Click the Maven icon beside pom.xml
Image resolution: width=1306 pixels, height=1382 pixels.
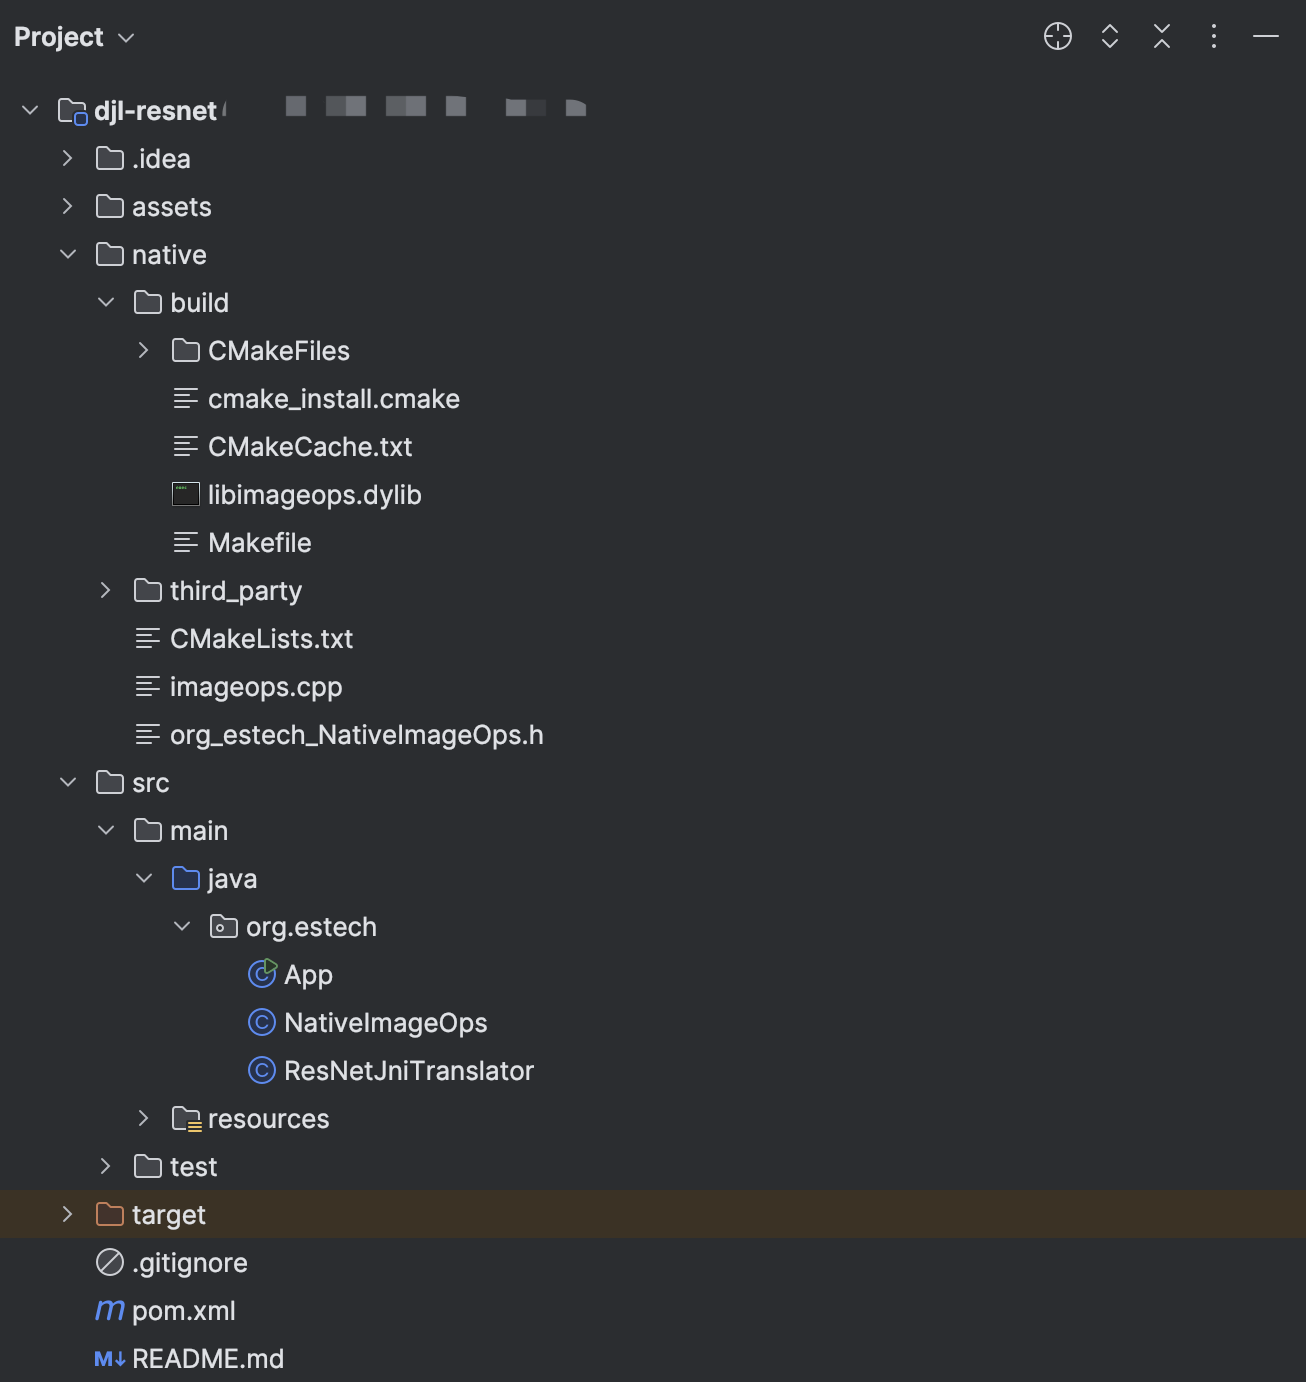[109, 1310]
